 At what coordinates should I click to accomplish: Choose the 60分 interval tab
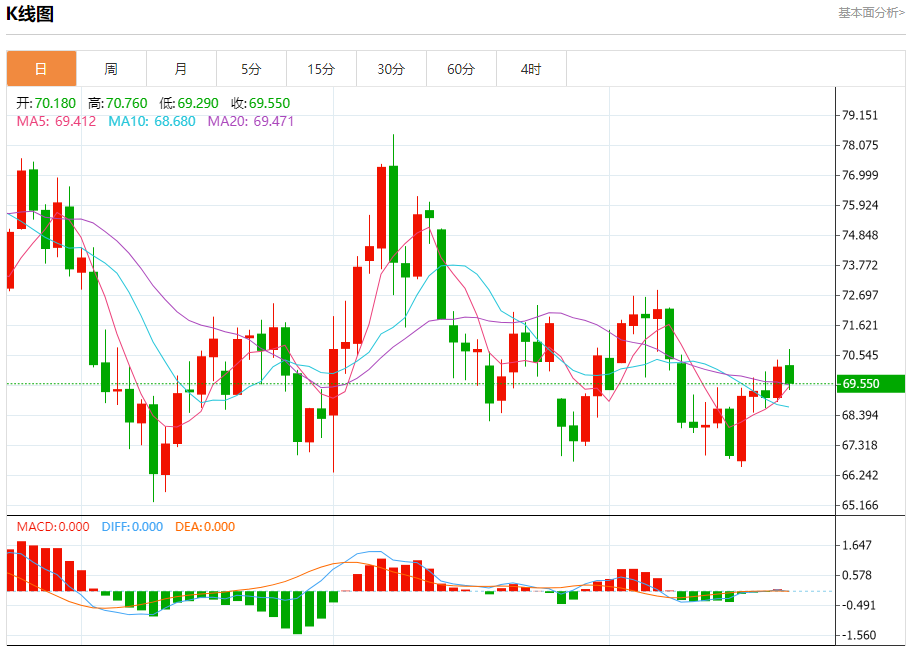[x=461, y=69]
